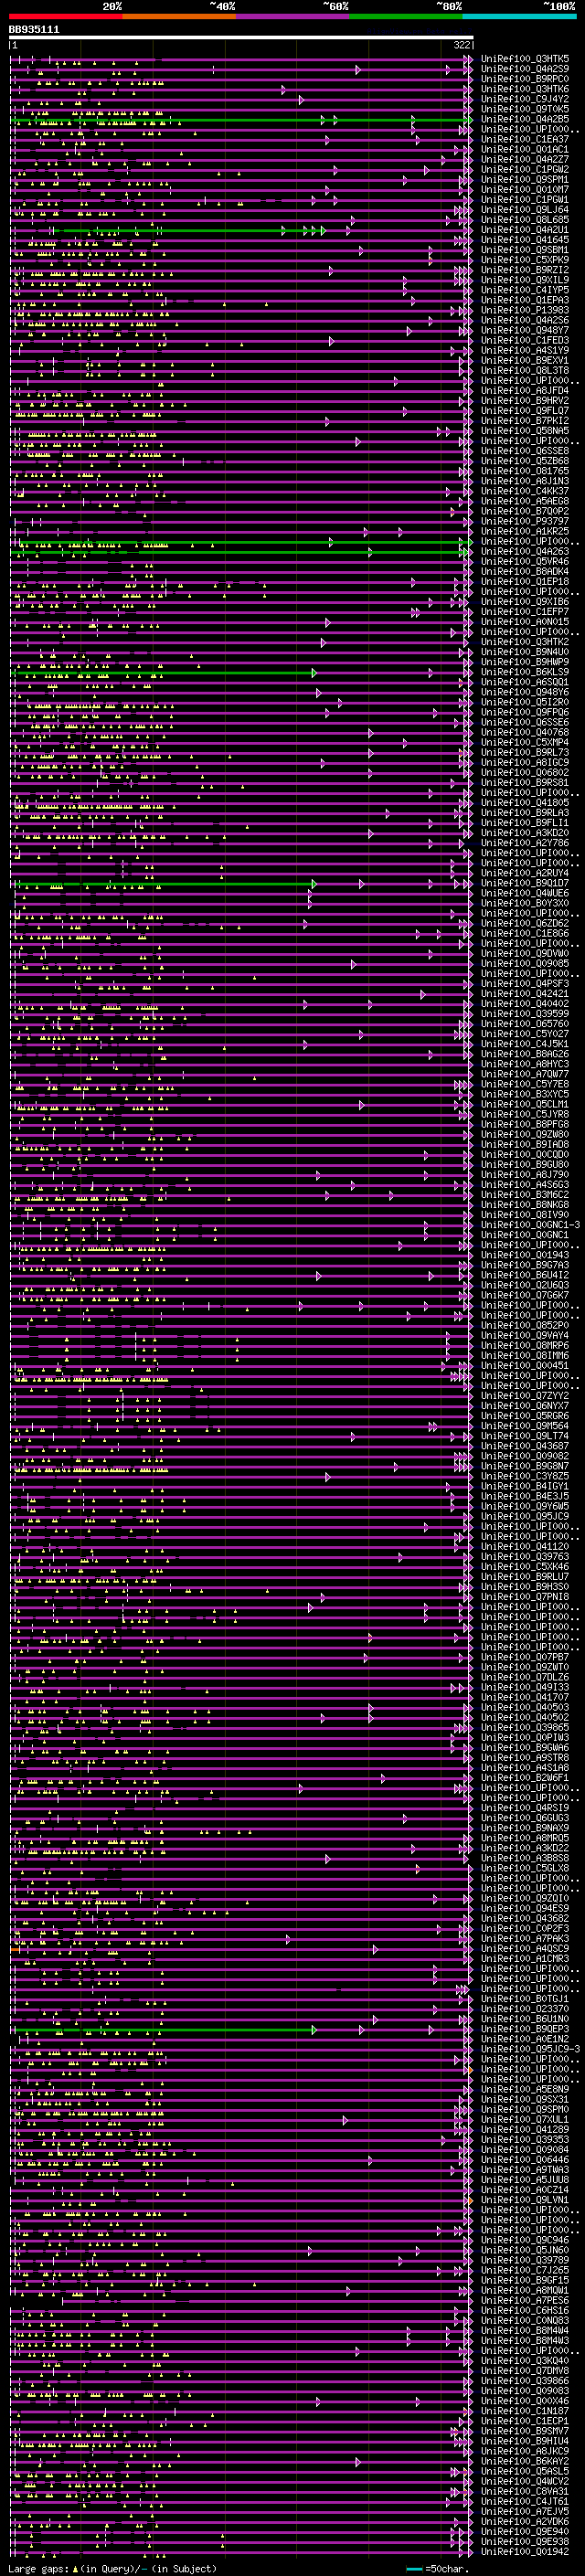Click the green alignment bar of UniRef100_Q4A2B5
585x2576 pixels.
click(241, 120)
